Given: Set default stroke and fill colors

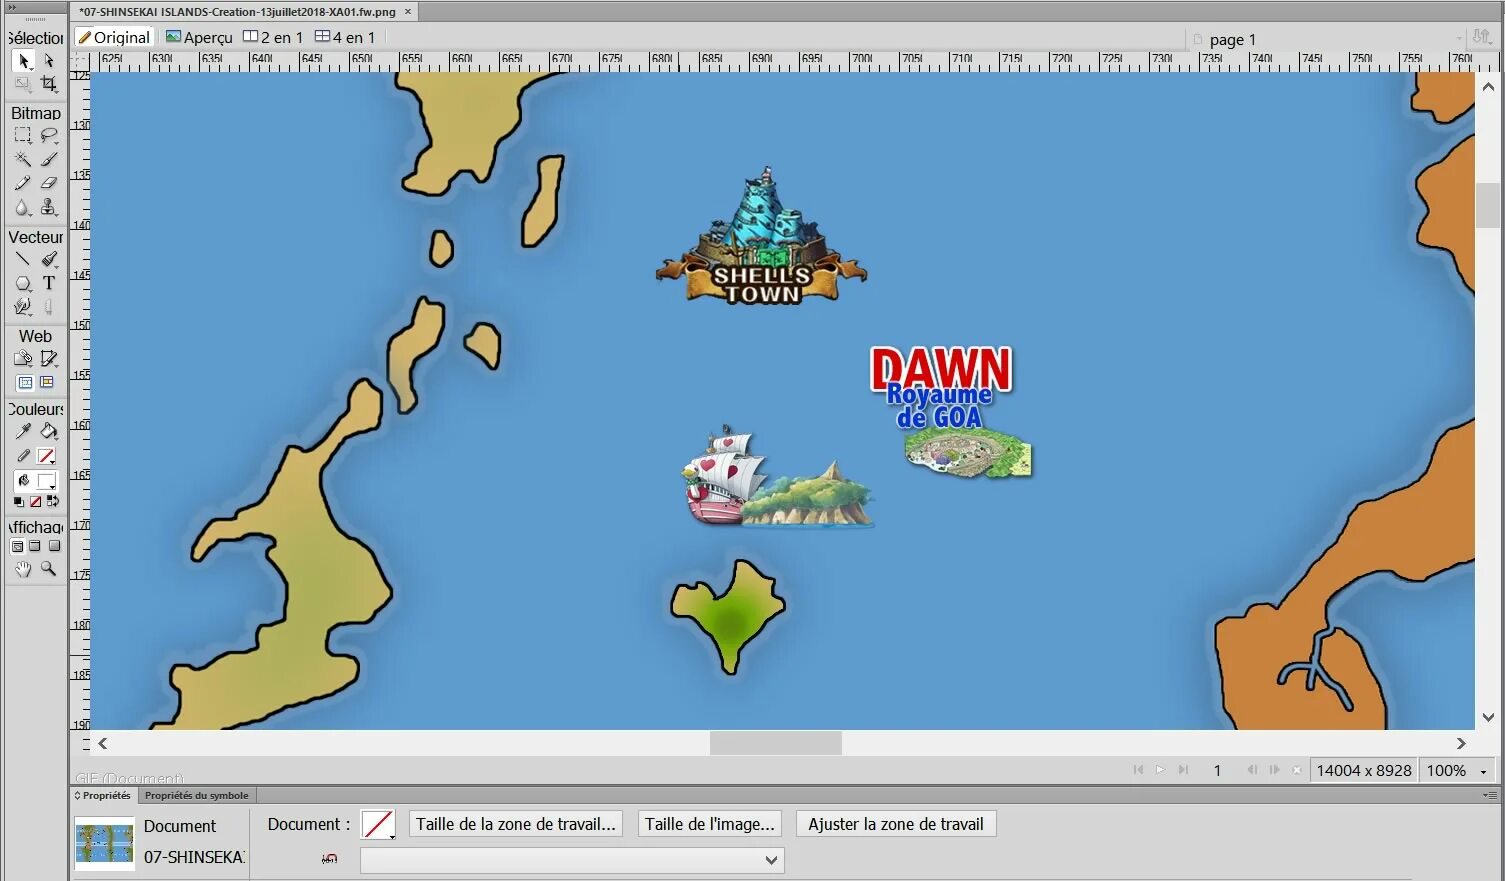Looking at the screenshot, I should [x=19, y=502].
